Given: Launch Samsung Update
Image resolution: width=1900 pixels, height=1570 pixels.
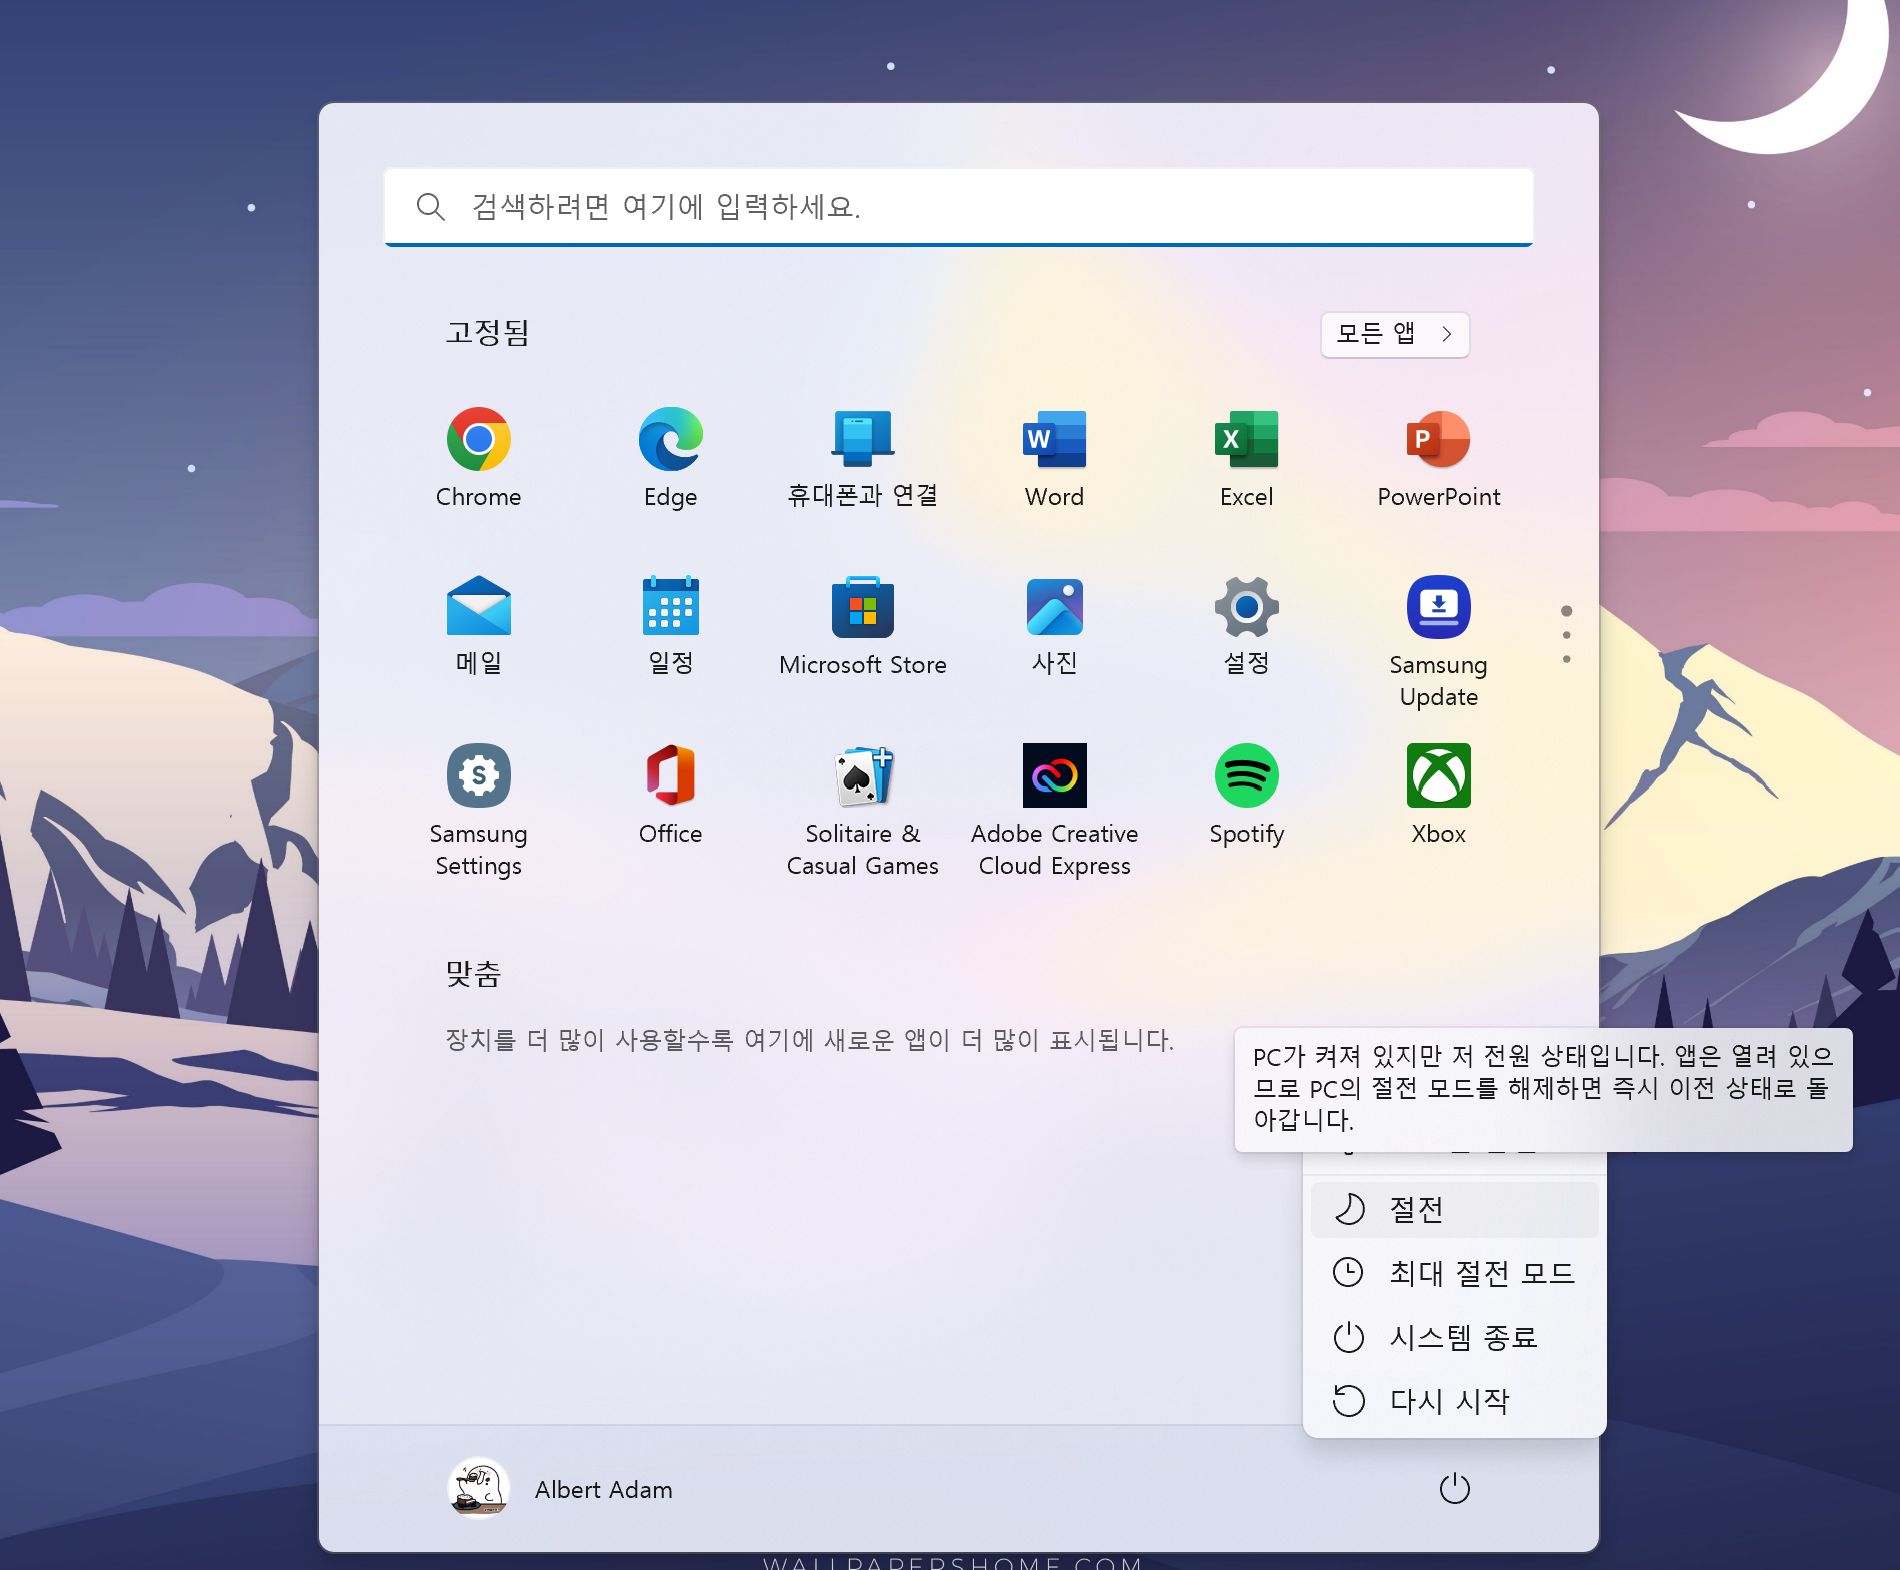Looking at the screenshot, I should pyautogui.click(x=1438, y=642).
